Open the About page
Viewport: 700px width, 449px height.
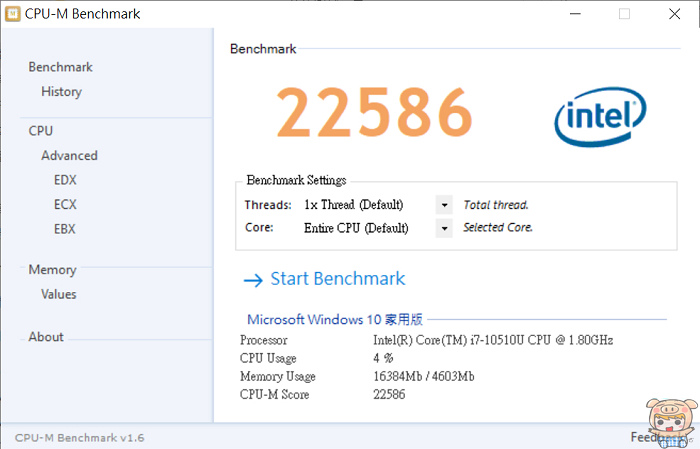pos(46,337)
